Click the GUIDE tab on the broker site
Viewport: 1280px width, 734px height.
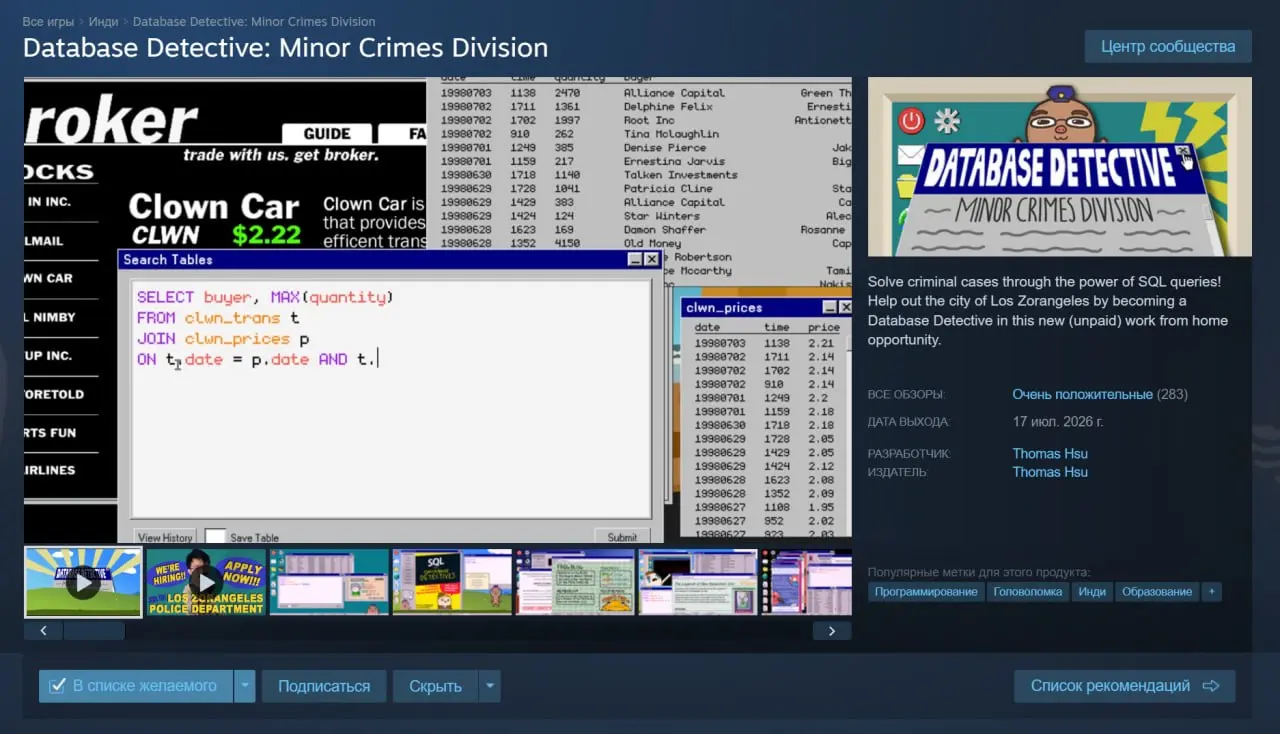pos(326,134)
